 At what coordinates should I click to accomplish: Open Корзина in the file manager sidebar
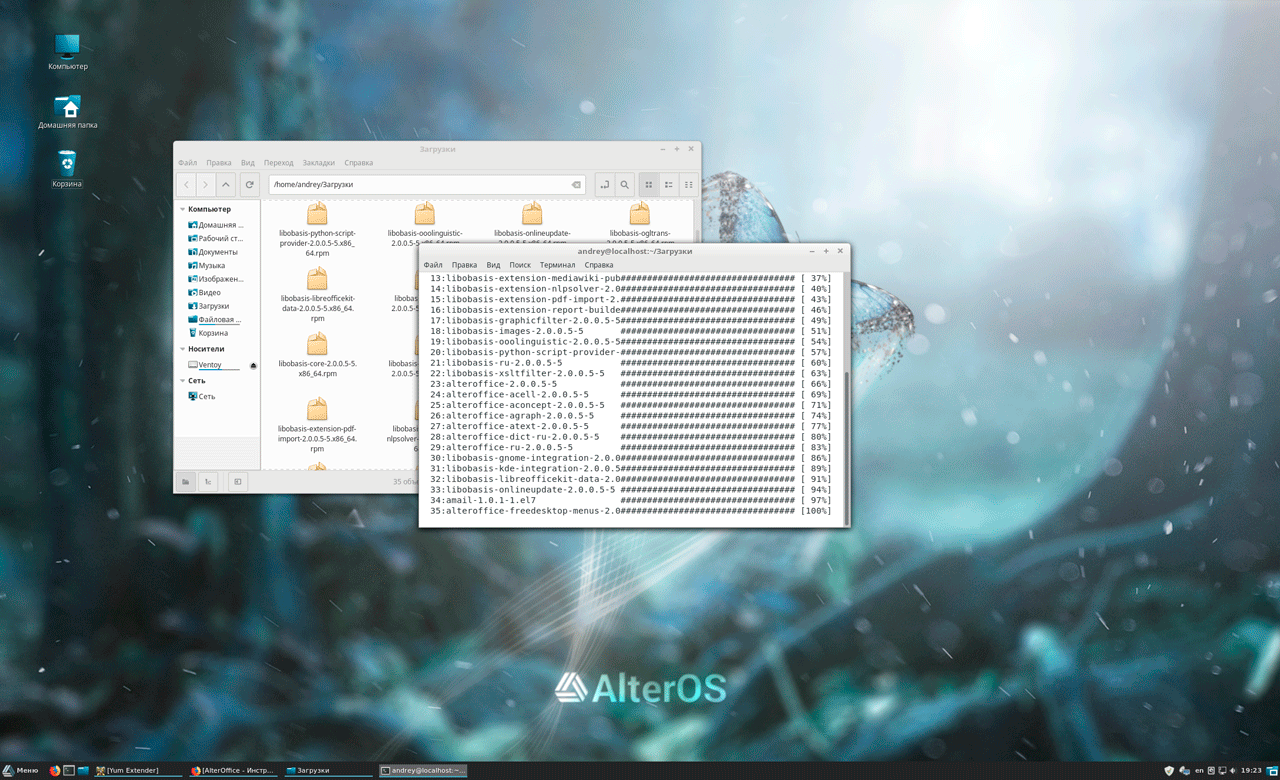point(207,333)
